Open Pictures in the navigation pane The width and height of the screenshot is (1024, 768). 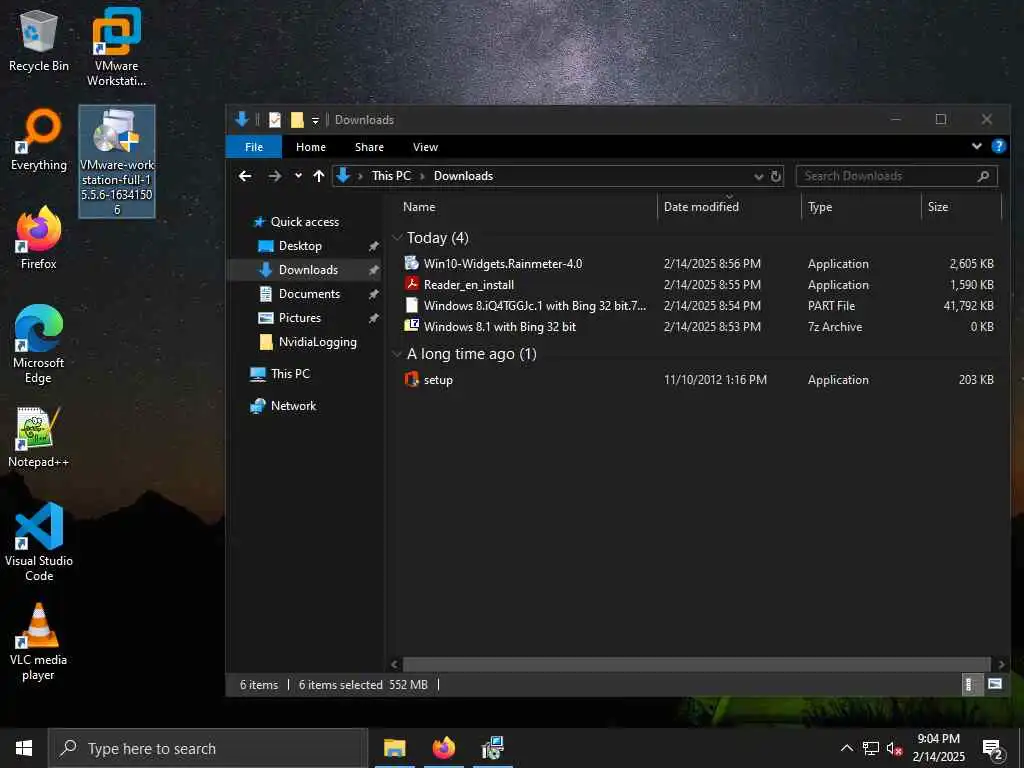click(300, 318)
